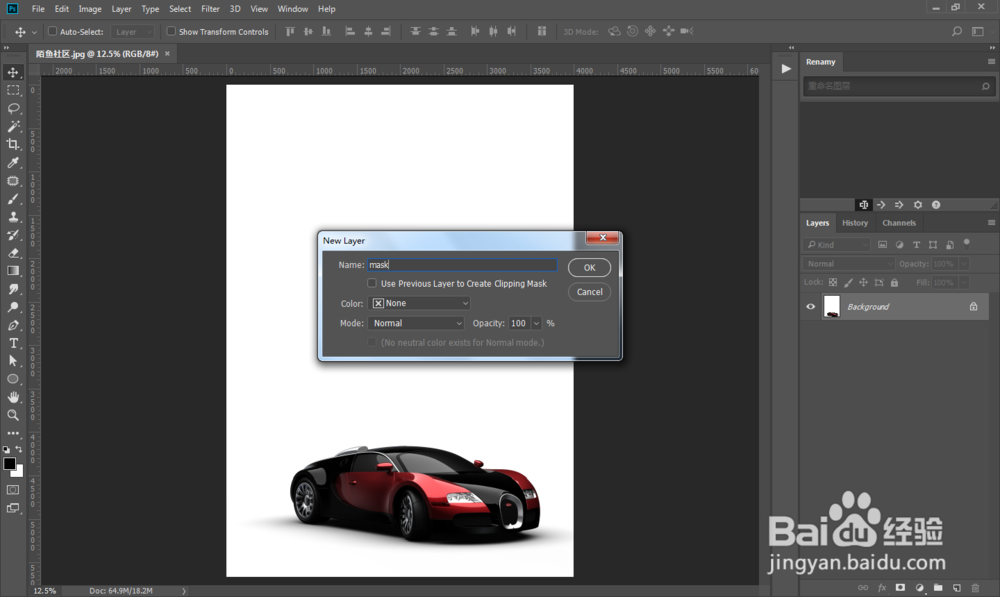
Task: Open the Opacity dropdown arrow in dialog
Action: point(536,323)
